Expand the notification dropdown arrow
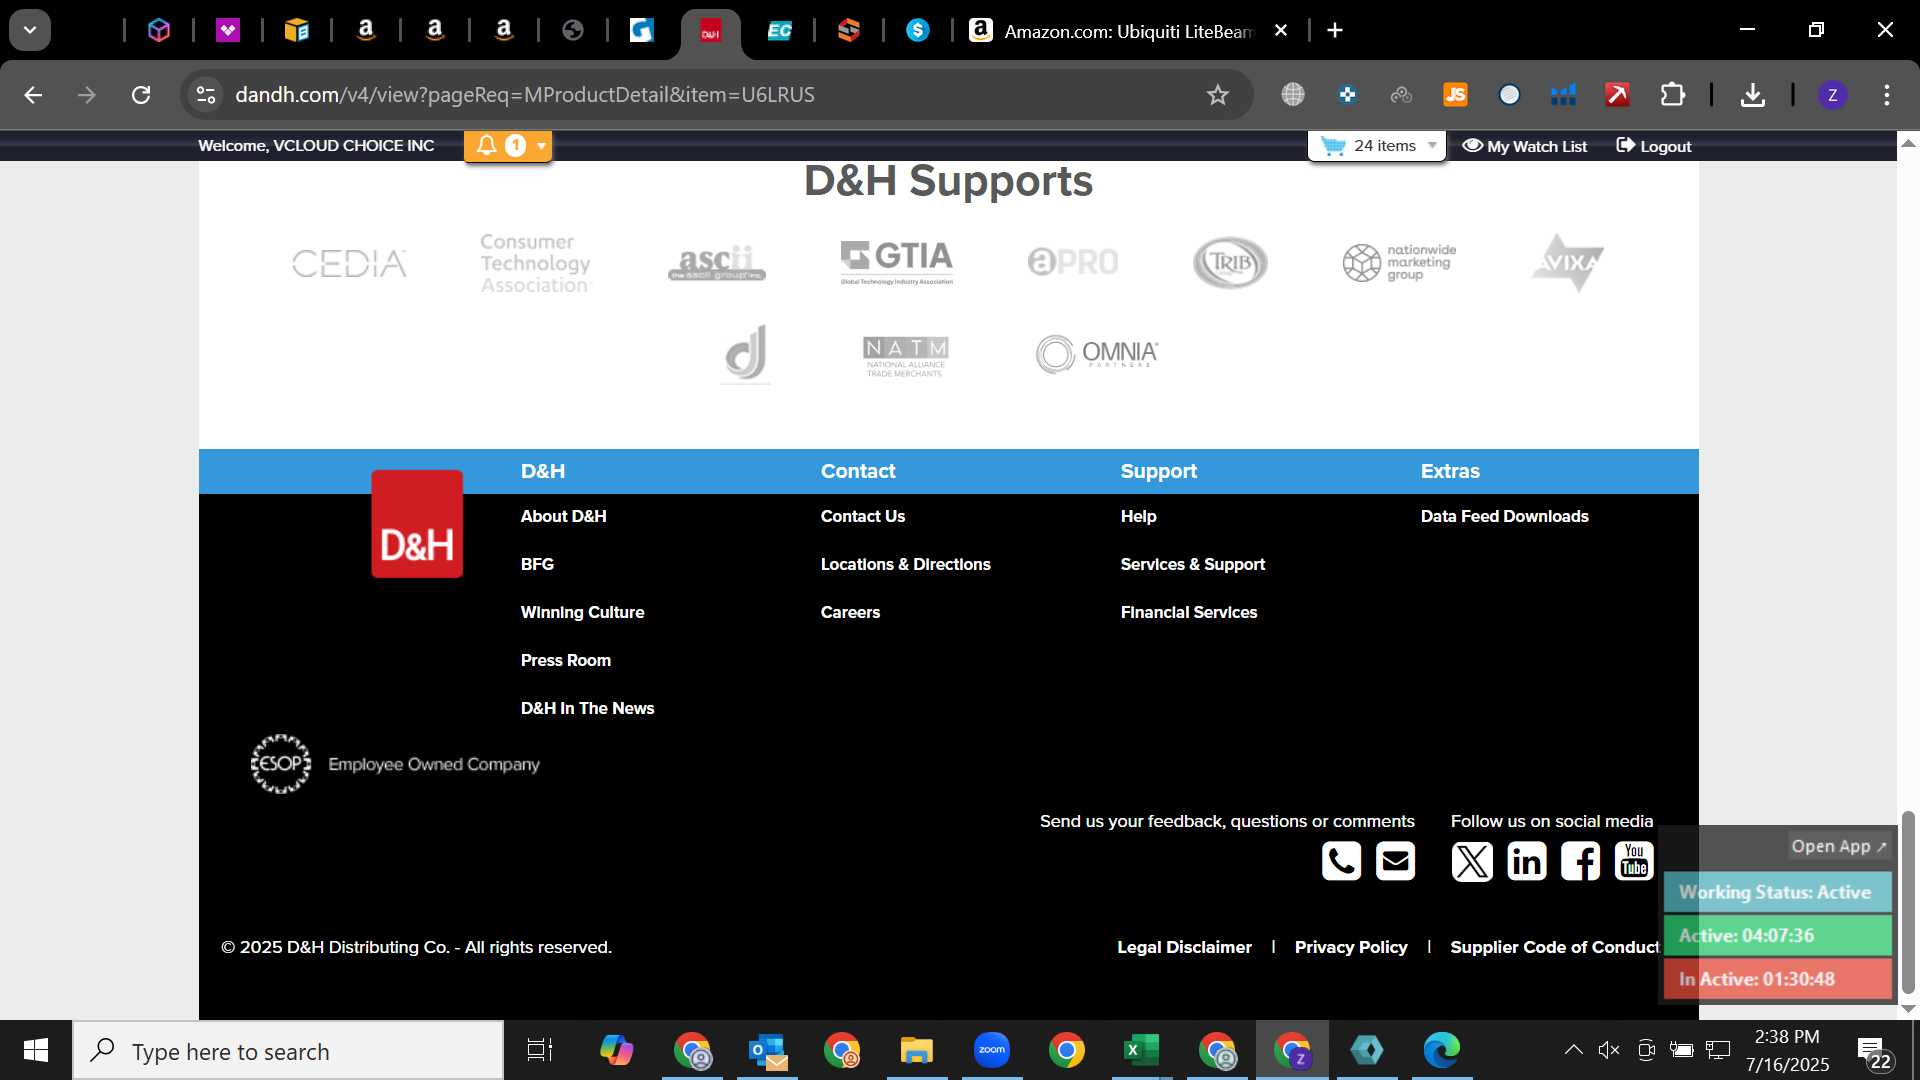Image resolution: width=1920 pixels, height=1080 pixels. pos(541,146)
